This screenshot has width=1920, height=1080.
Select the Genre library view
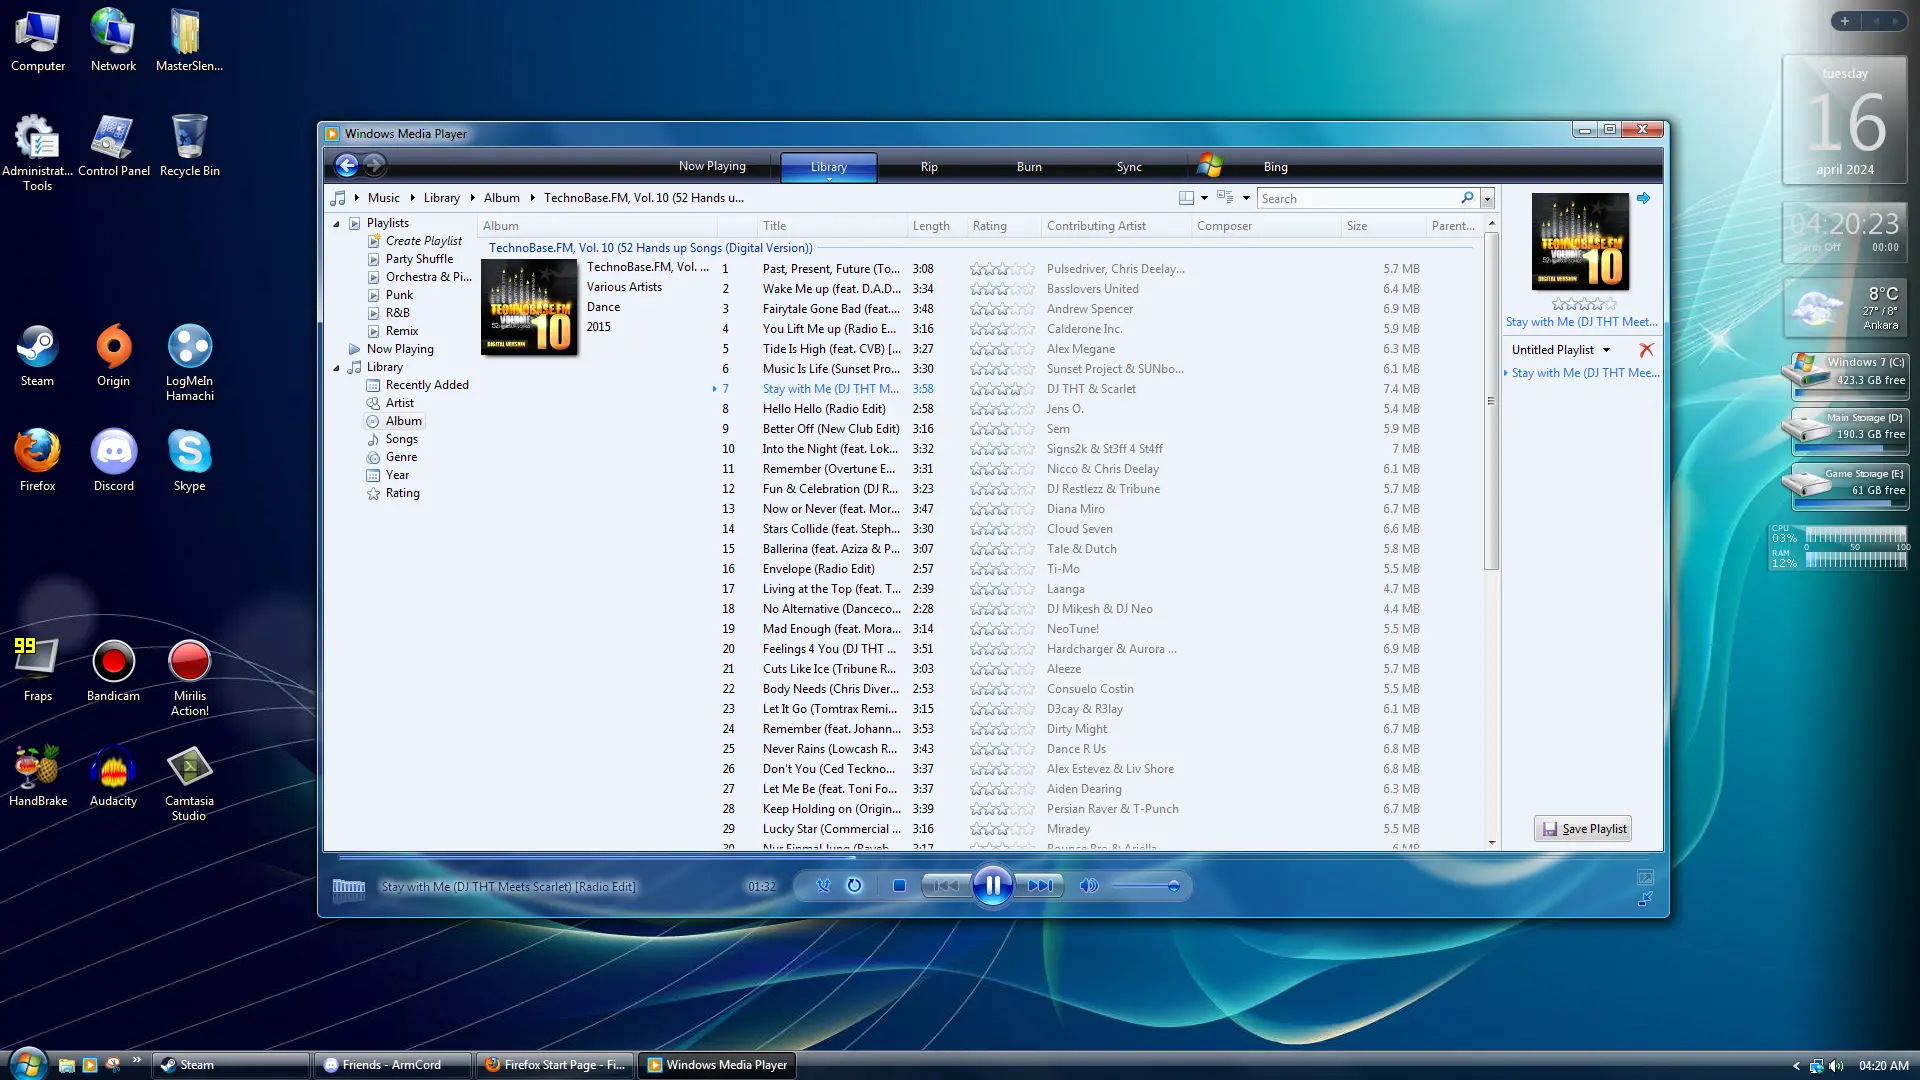pyautogui.click(x=401, y=457)
